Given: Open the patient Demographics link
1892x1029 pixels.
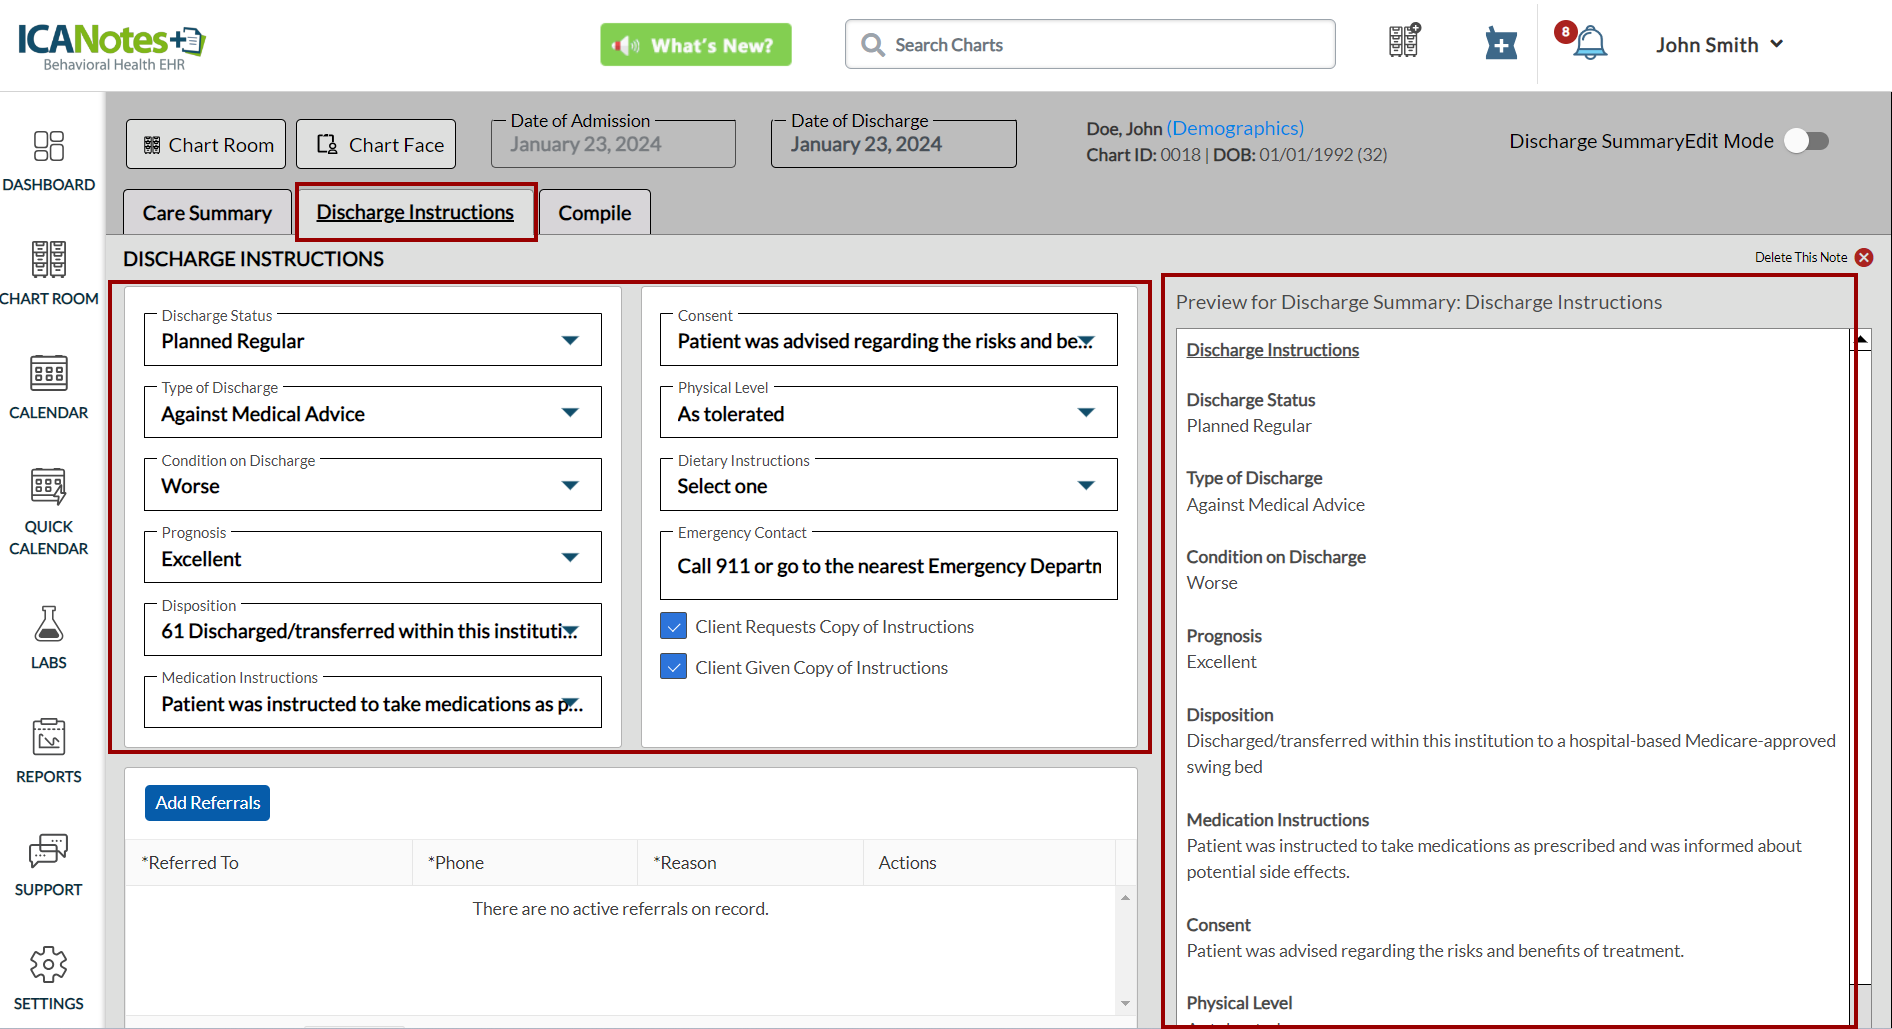Looking at the screenshot, I should coord(1234,128).
